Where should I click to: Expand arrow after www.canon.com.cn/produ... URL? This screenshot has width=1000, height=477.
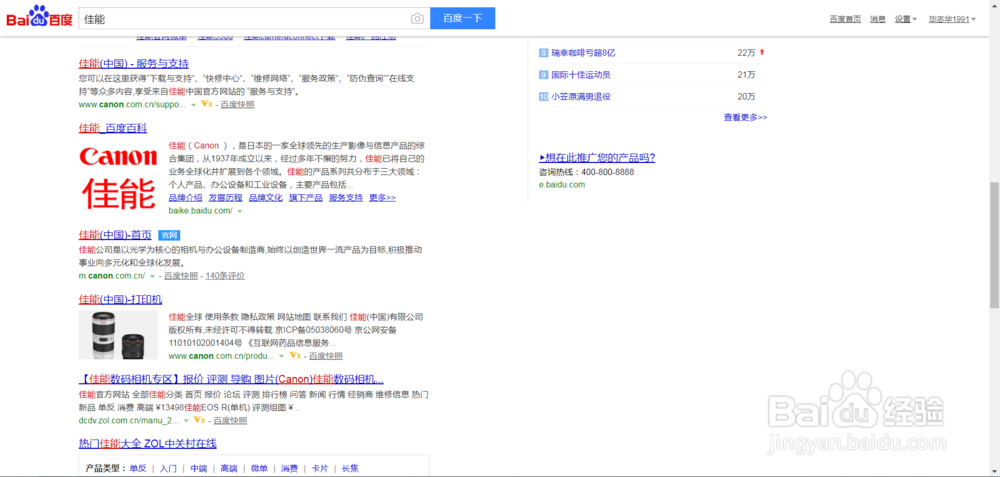pyautogui.click(x=282, y=356)
